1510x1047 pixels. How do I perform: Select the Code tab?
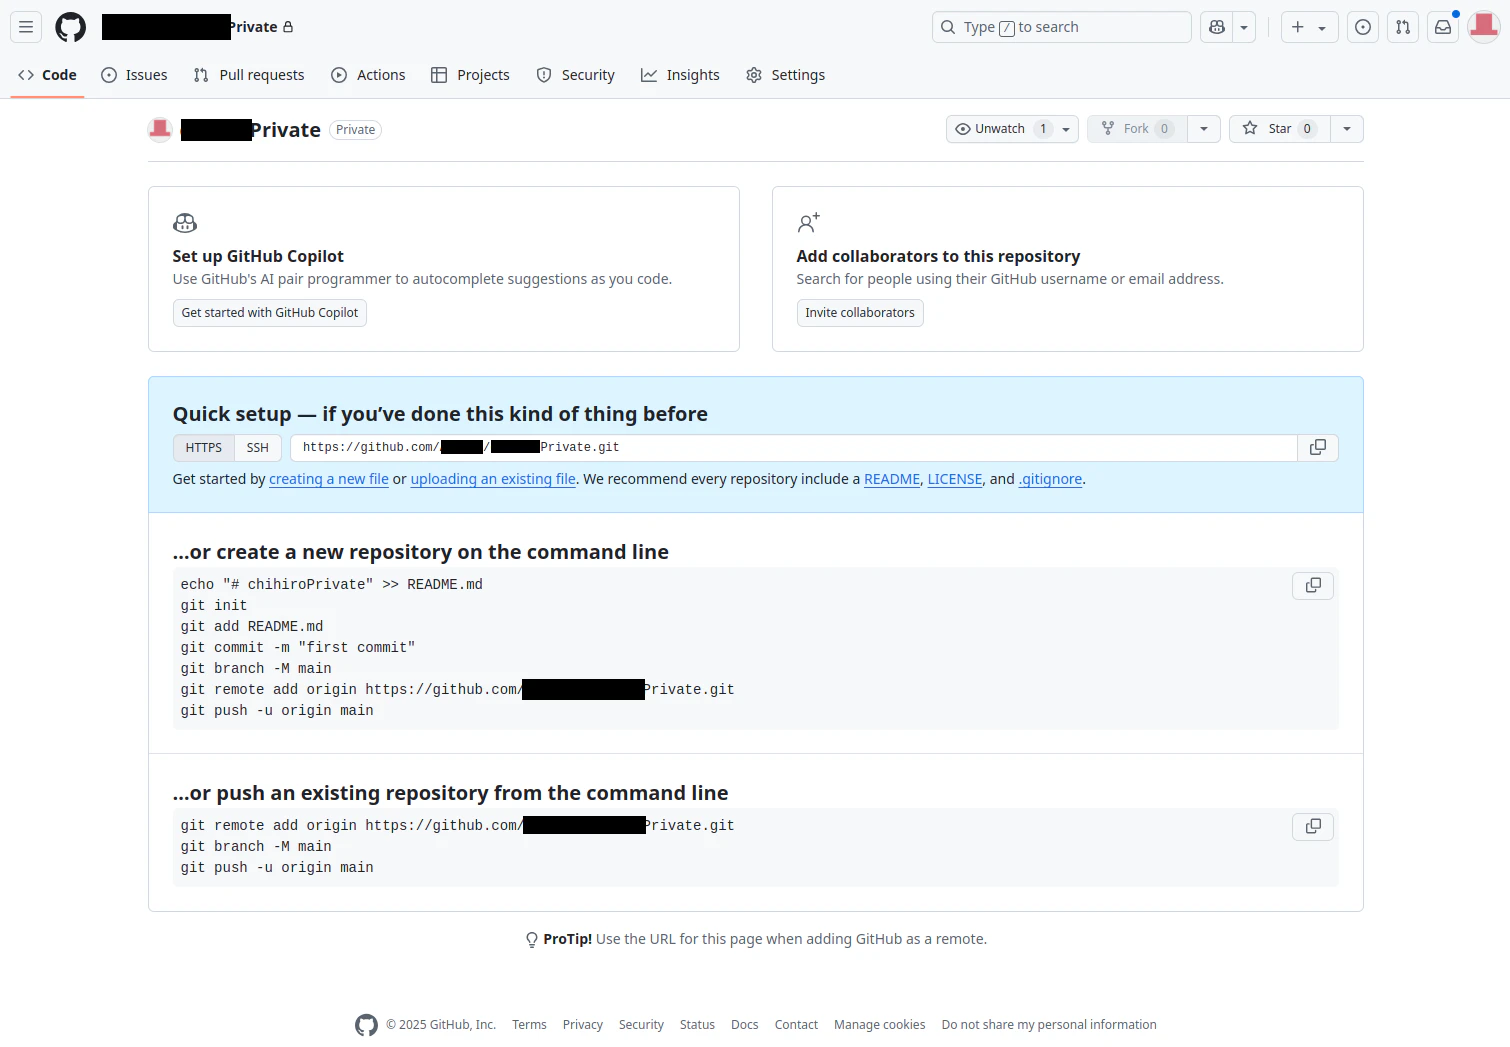[x=48, y=75]
